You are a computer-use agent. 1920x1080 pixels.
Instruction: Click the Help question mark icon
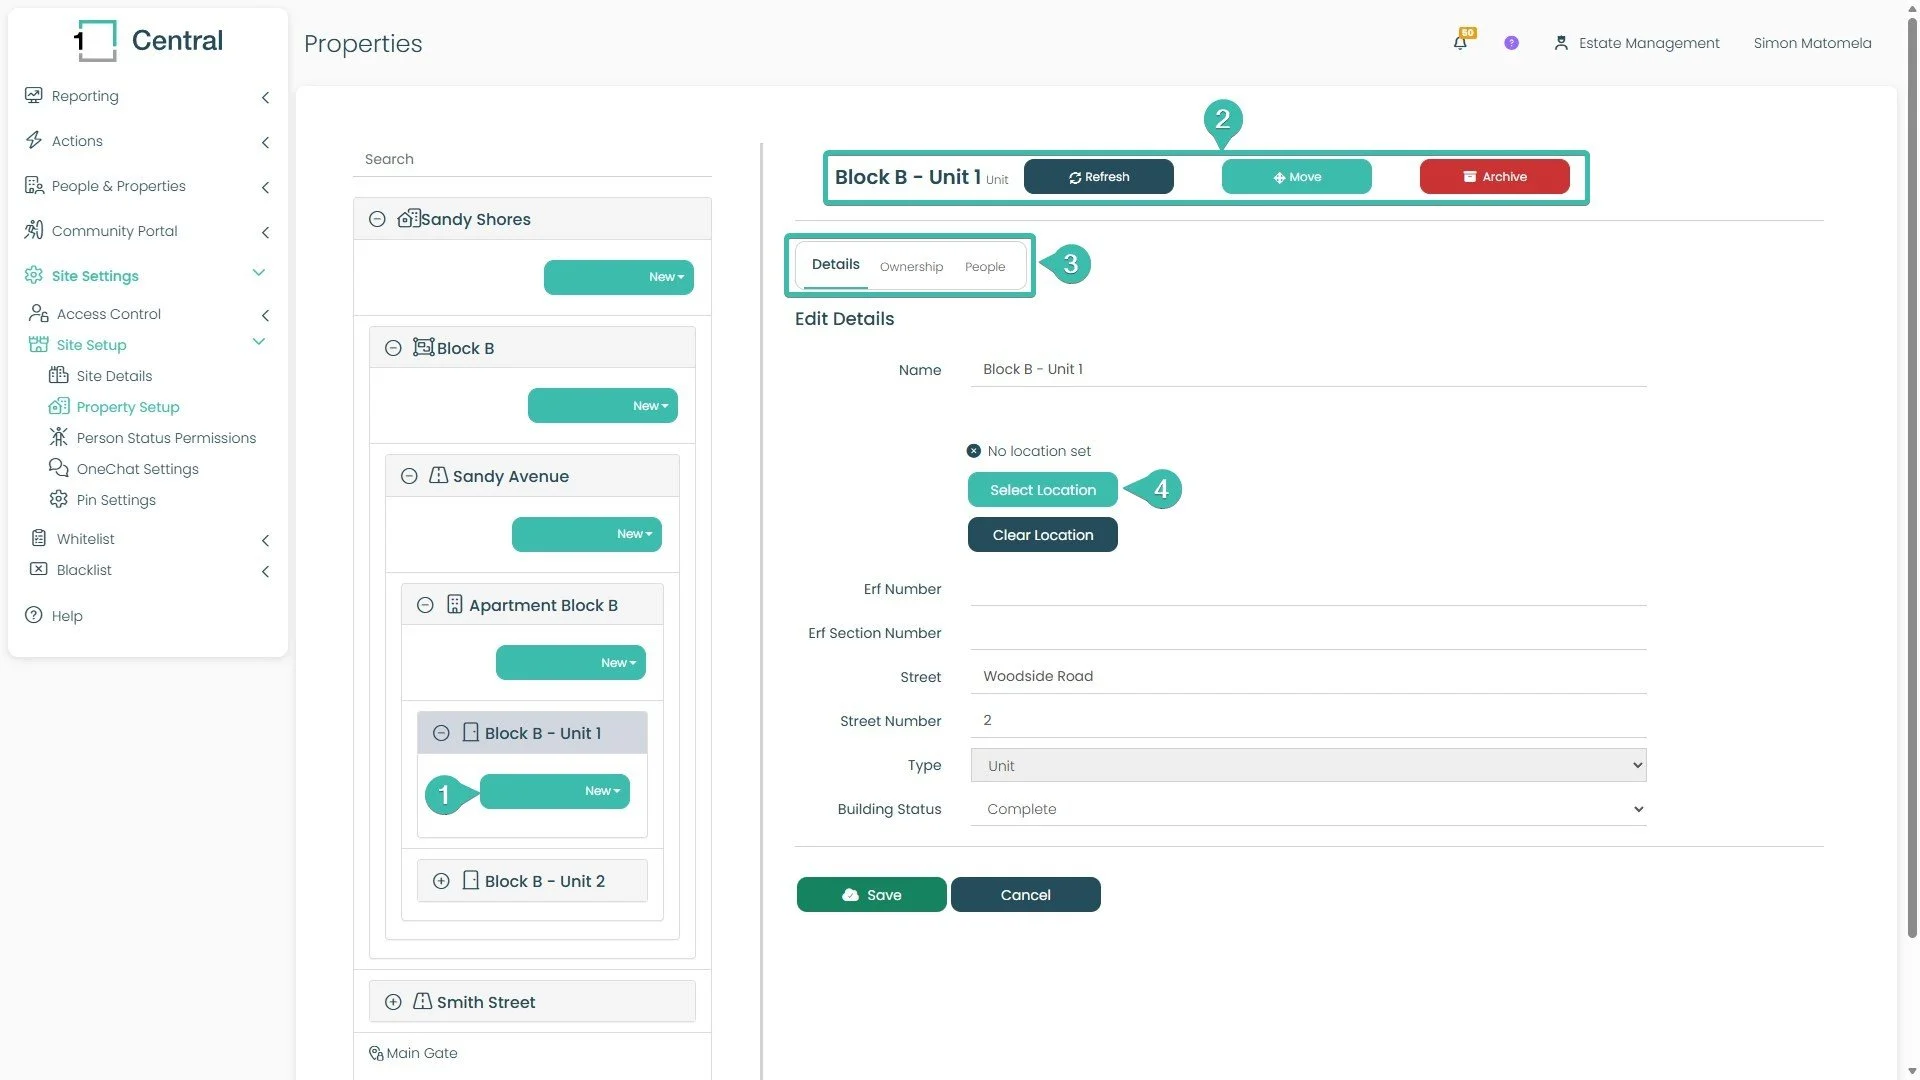click(x=34, y=615)
